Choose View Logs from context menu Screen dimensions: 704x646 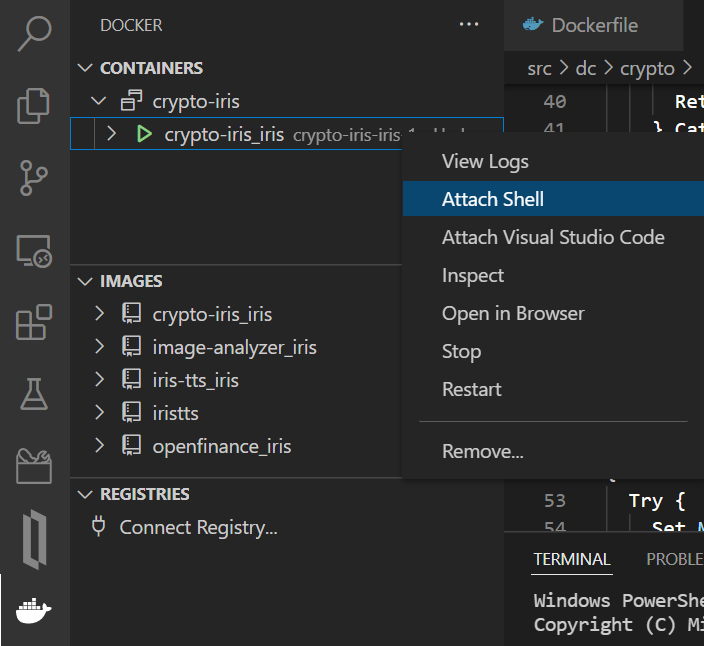pyautogui.click(x=553, y=162)
